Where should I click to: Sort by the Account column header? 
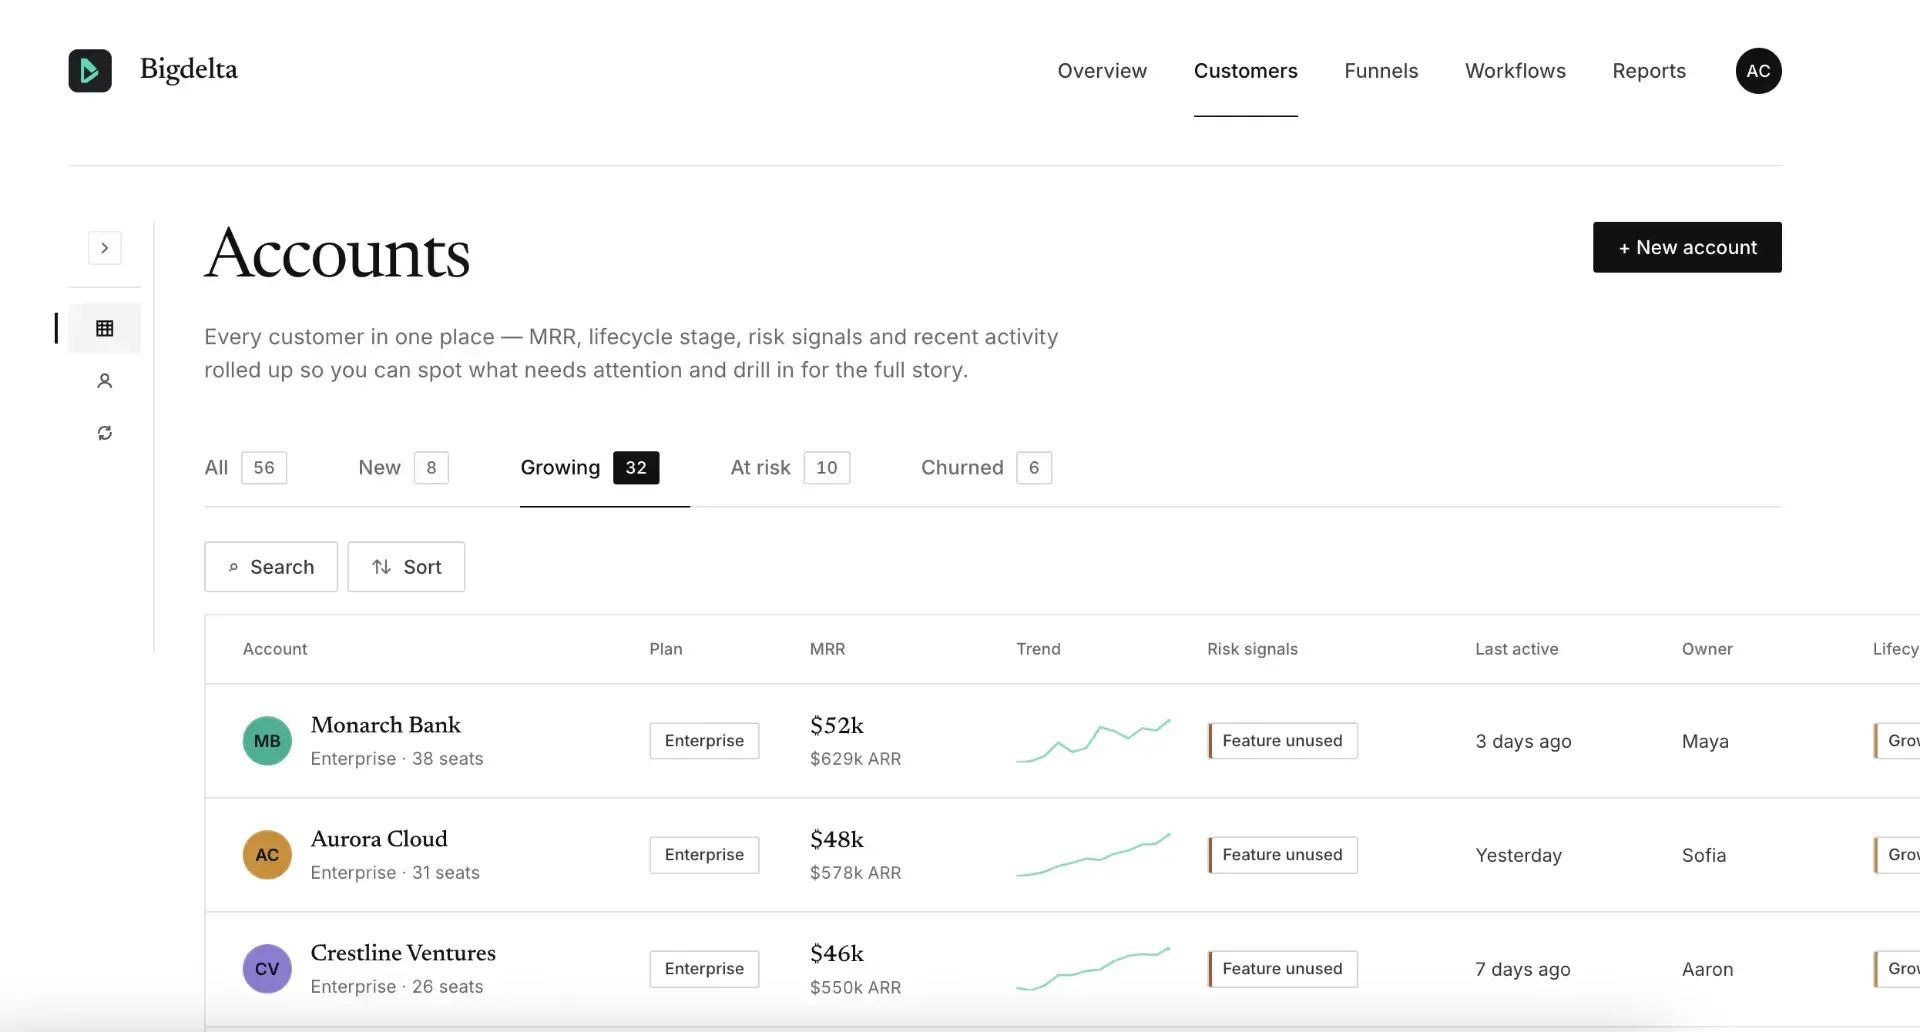point(275,649)
